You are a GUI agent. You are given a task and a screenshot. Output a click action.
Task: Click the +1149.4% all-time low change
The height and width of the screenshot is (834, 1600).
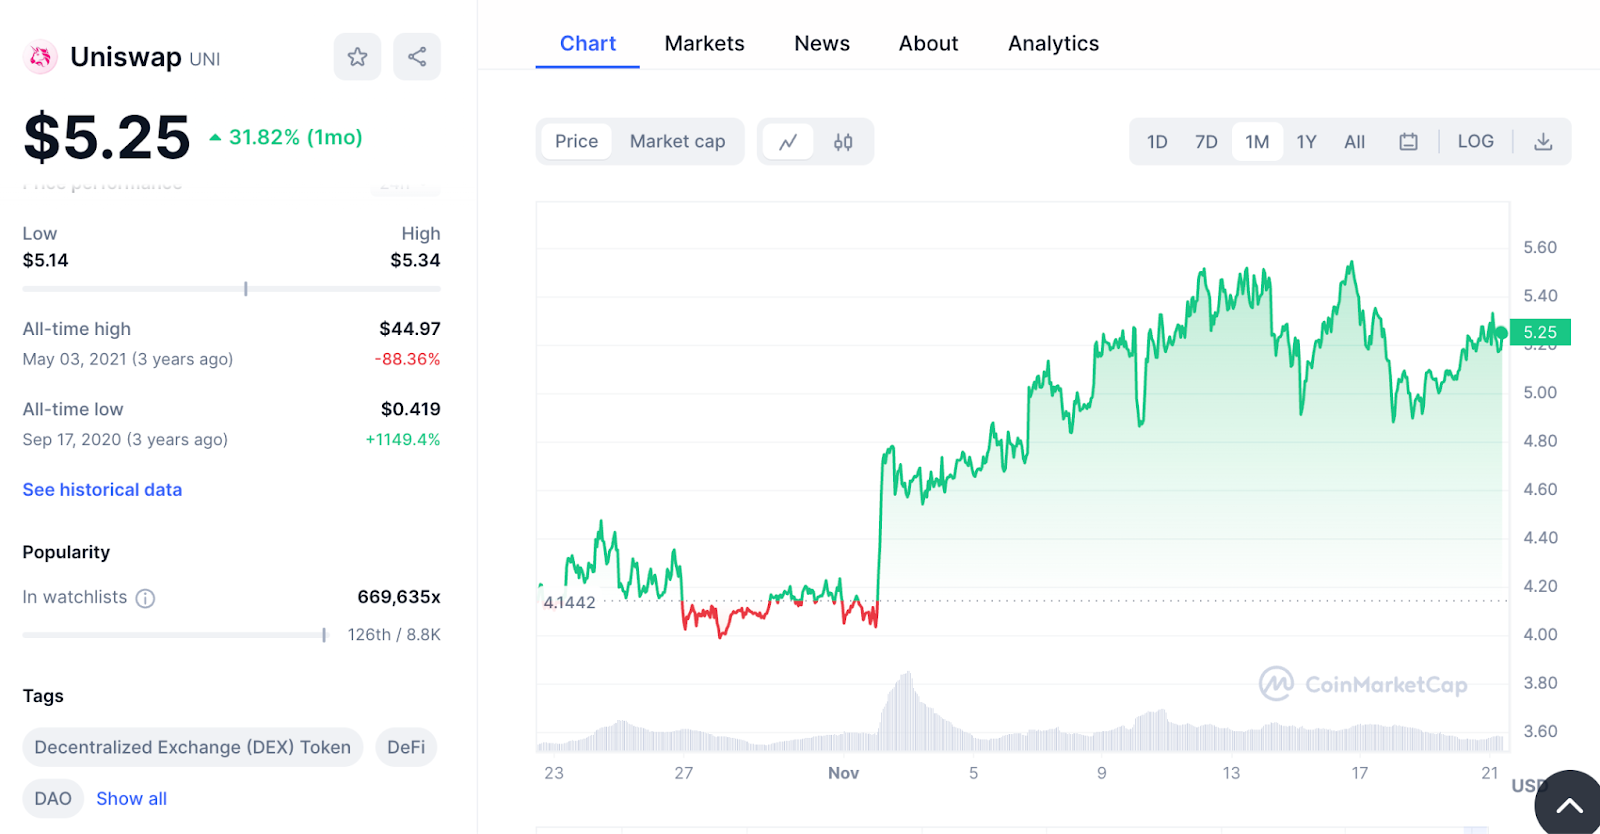click(x=403, y=439)
